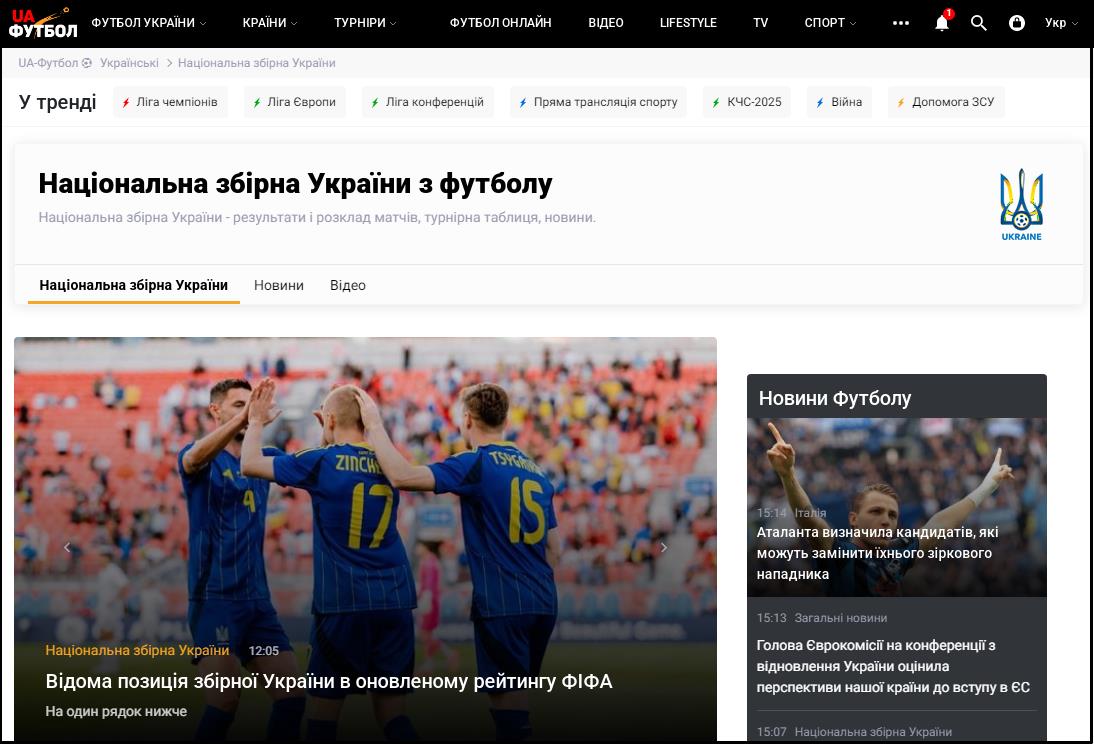This screenshot has height=744, width=1094.
Task: Read the article about FIFA ranking
Action: click(x=329, y=681)
